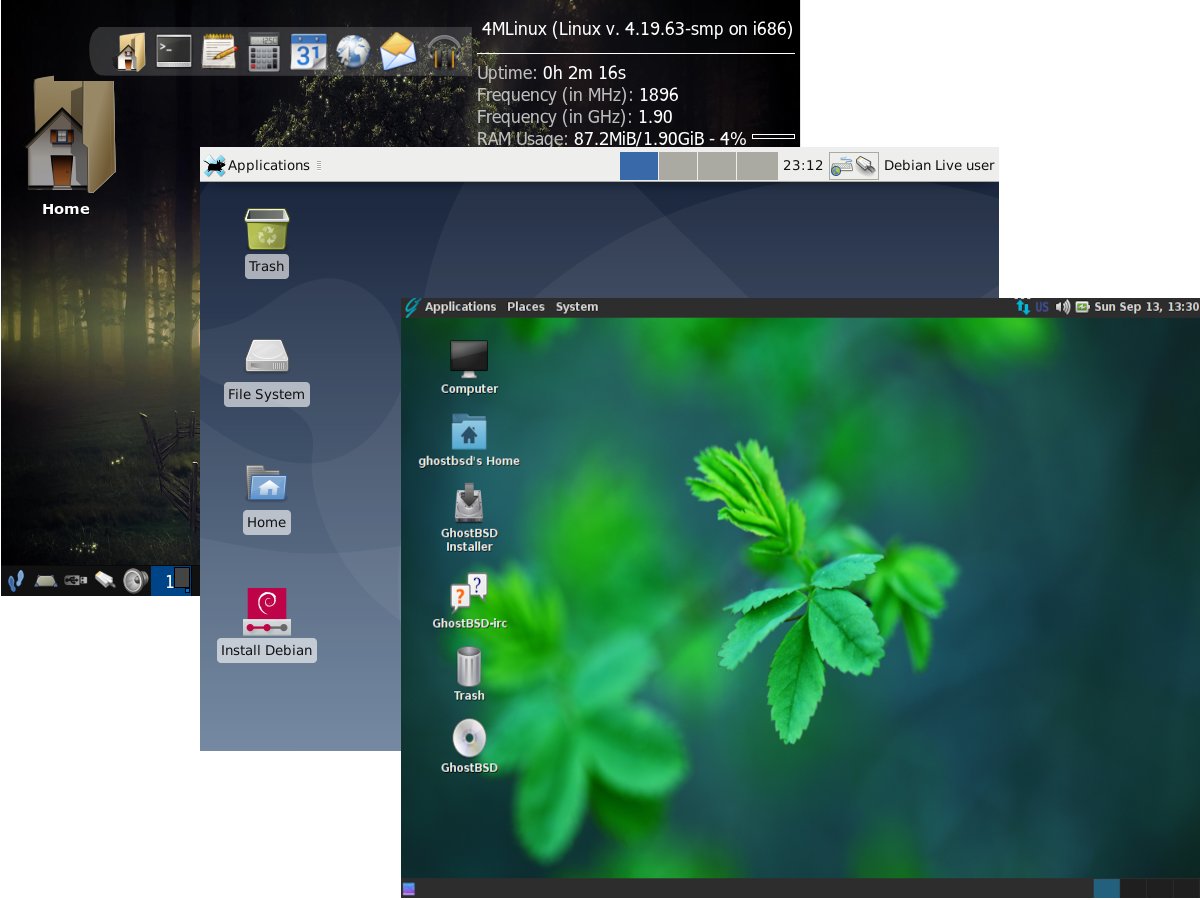Open the Trash can on the GhostBSD desktop
Image resolution: width=1200 pixels, height=900 pixels.
coord(469,665)
